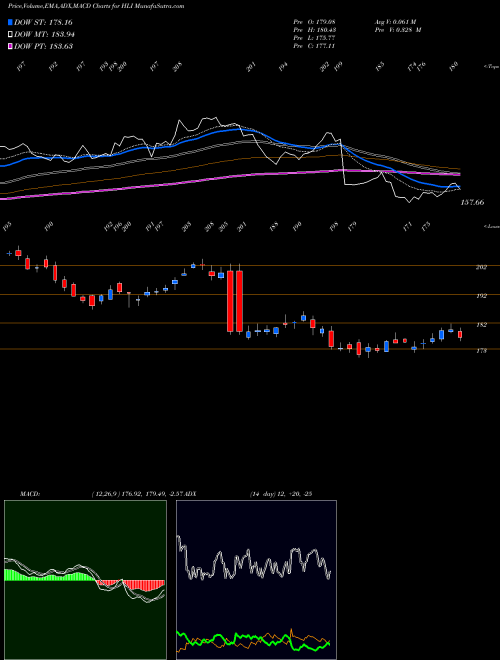Screen dimensions: 500x660
Task: Click the blue DOW ST legend swatch
Action: tap(11, 22)
